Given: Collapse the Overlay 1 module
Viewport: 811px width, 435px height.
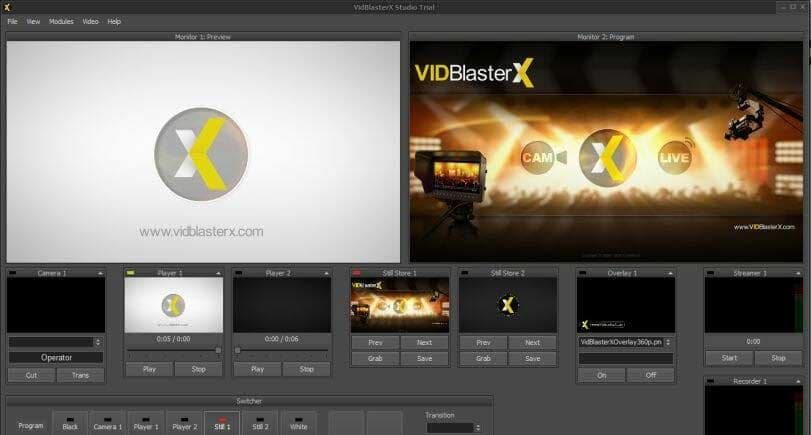Looking at the screenshot, I should 670,273.
